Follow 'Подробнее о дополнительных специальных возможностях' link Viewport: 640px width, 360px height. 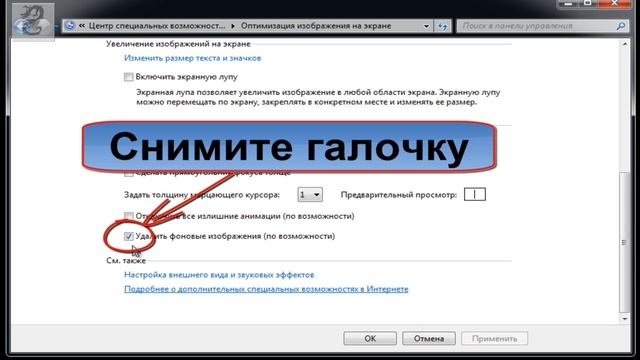pos(266,289)
